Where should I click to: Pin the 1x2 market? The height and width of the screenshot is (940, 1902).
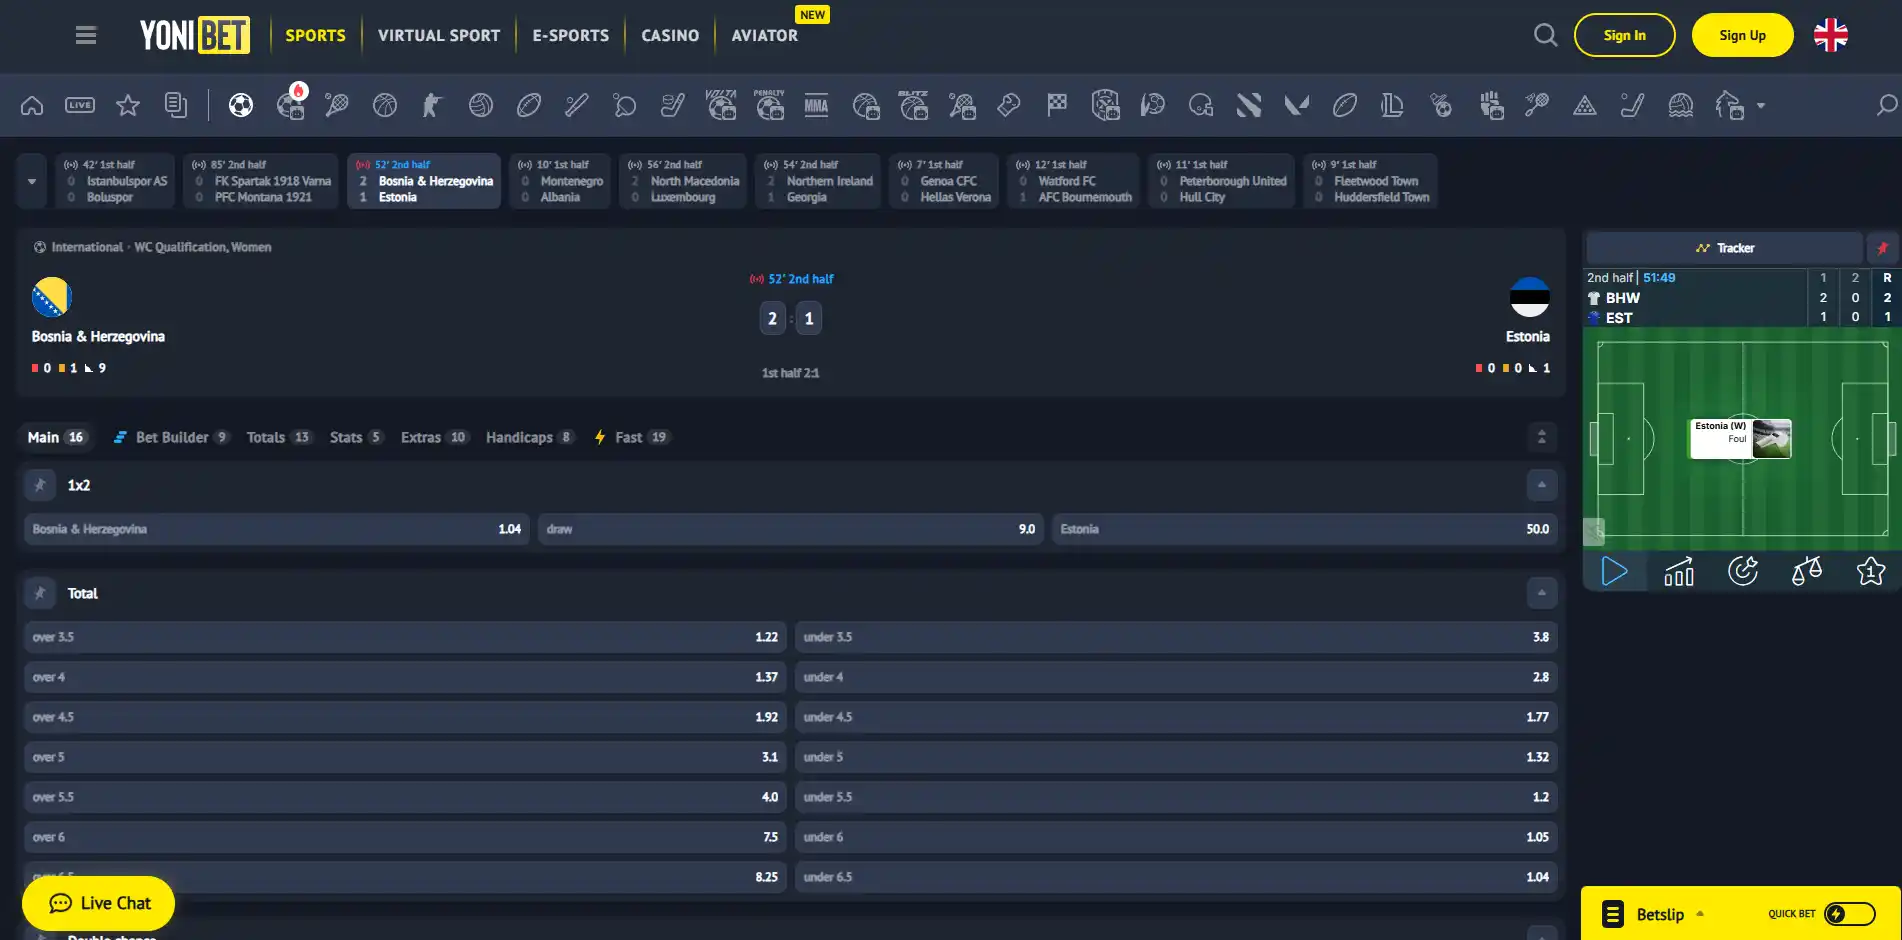[x=40, y=485]
